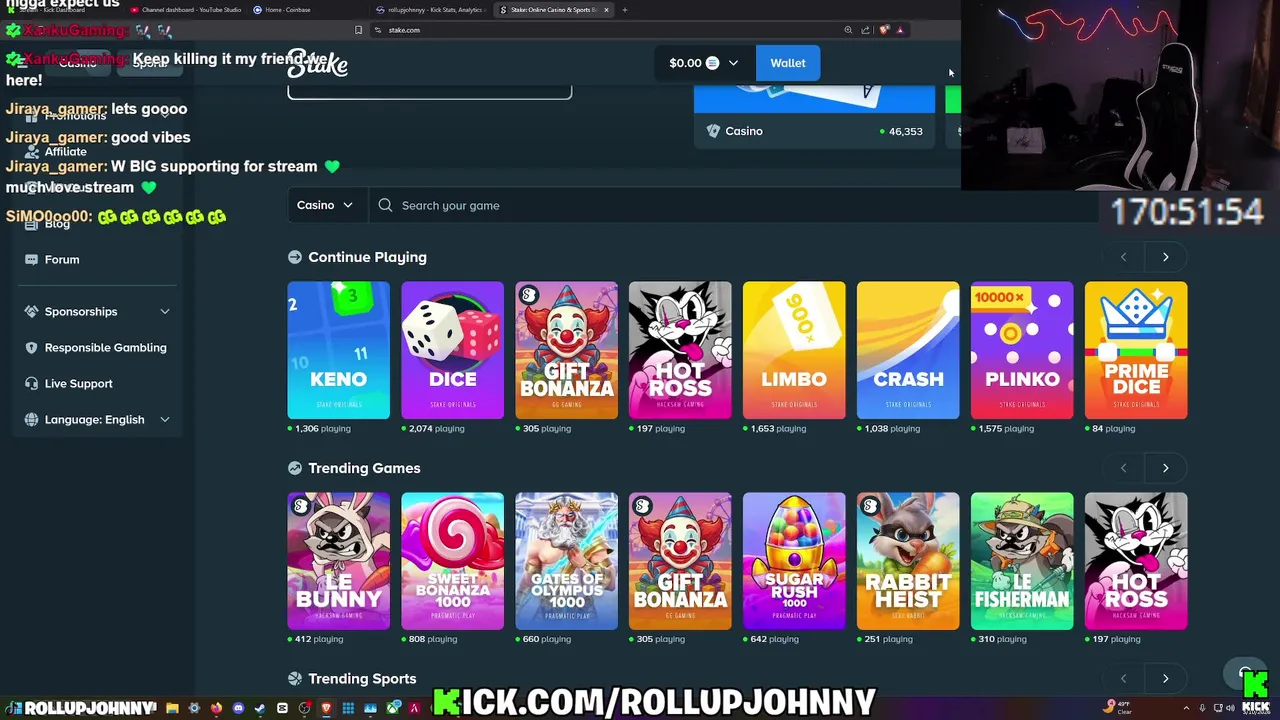The width and height of the screenshot is (1280, 720).
Task: Open Plinko game thumbnail
Action: (1022, 350)
